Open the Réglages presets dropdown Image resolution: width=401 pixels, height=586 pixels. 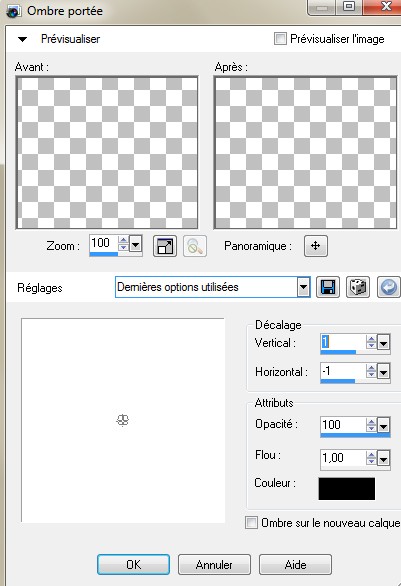point(303,287)
